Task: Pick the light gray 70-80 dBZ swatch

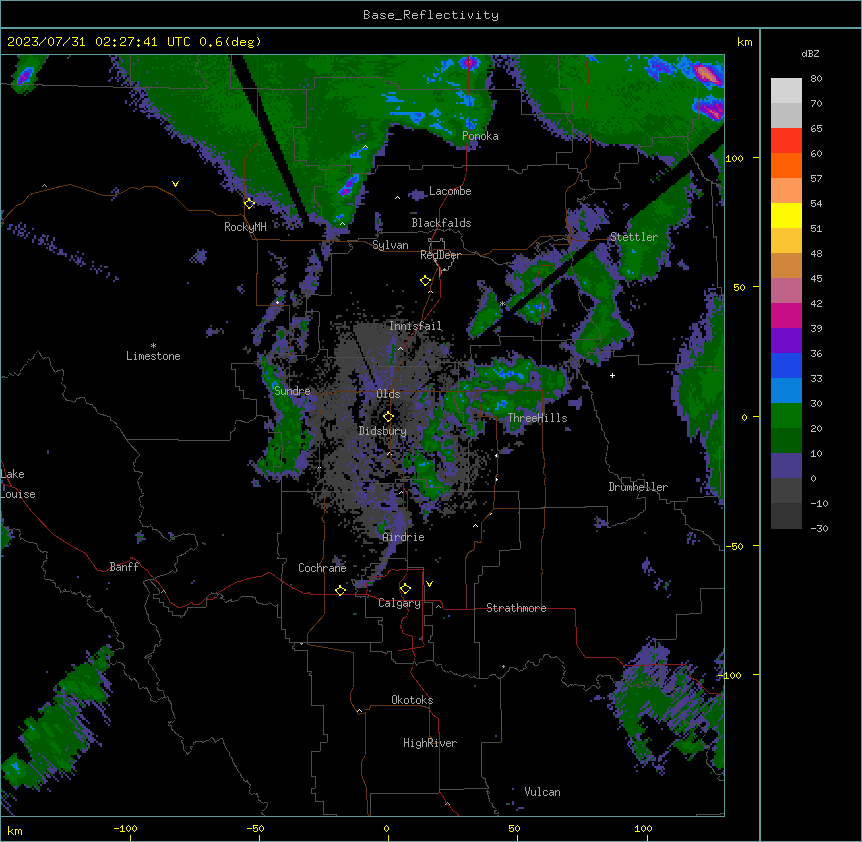Action: point(786,91)
